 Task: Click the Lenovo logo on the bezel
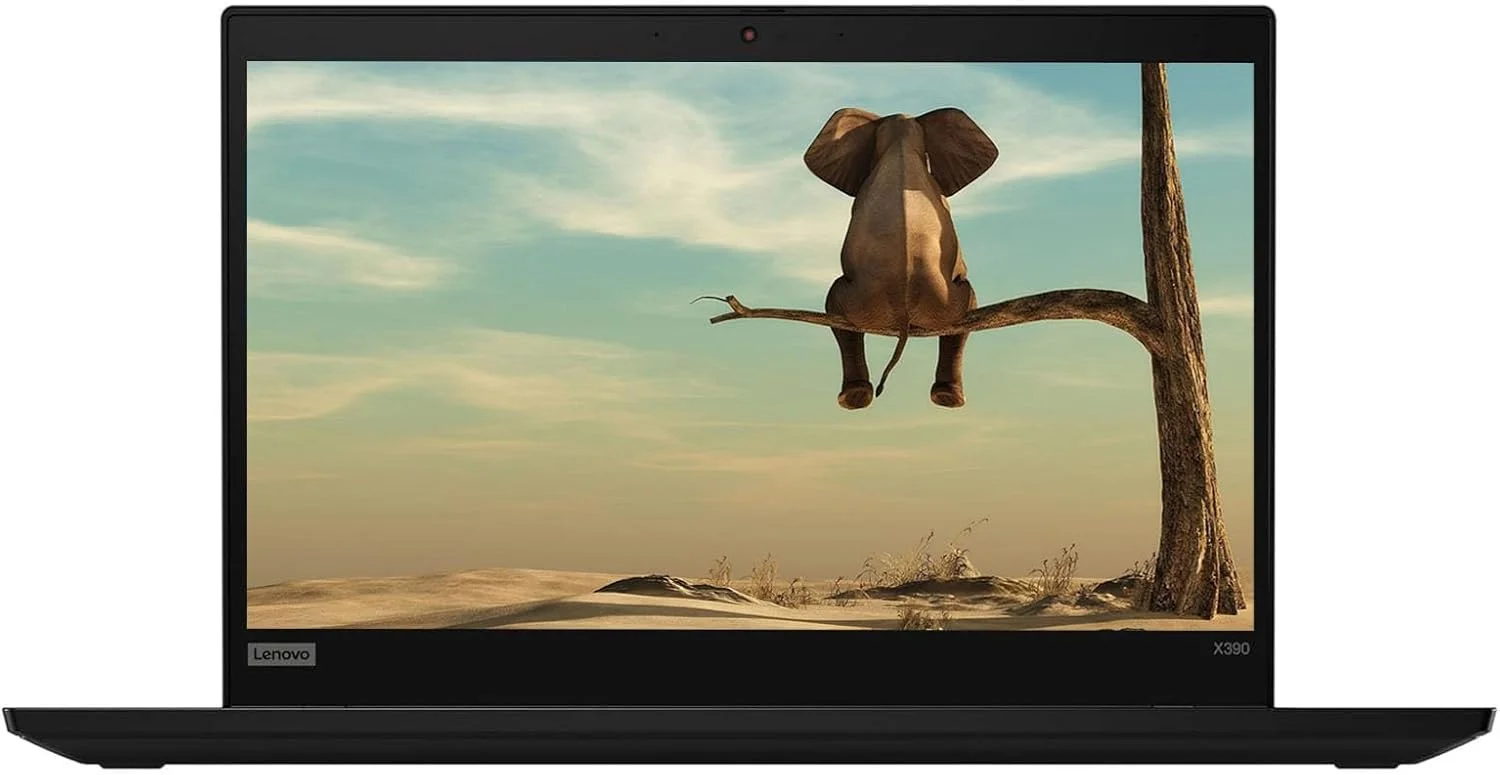[x=281, y=654]
